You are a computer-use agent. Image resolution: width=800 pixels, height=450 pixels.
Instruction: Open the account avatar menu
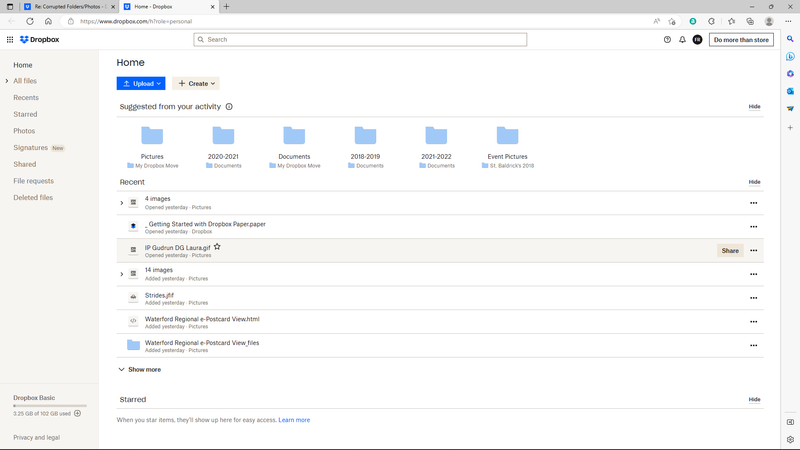tap(697, 40)
